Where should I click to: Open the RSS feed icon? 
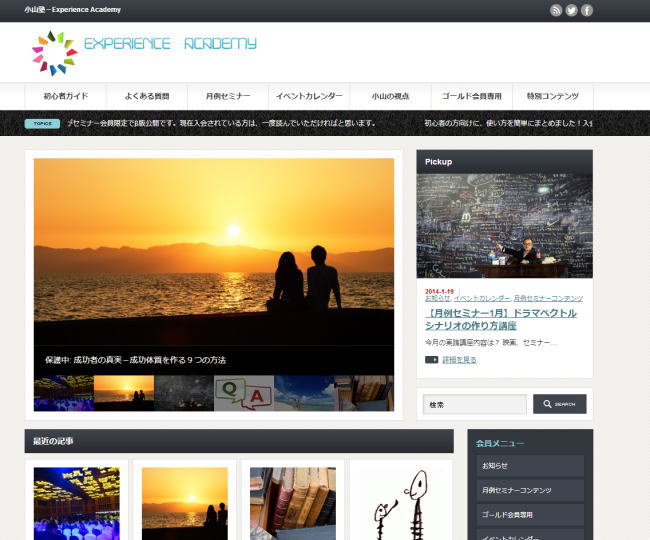(556, 10)
